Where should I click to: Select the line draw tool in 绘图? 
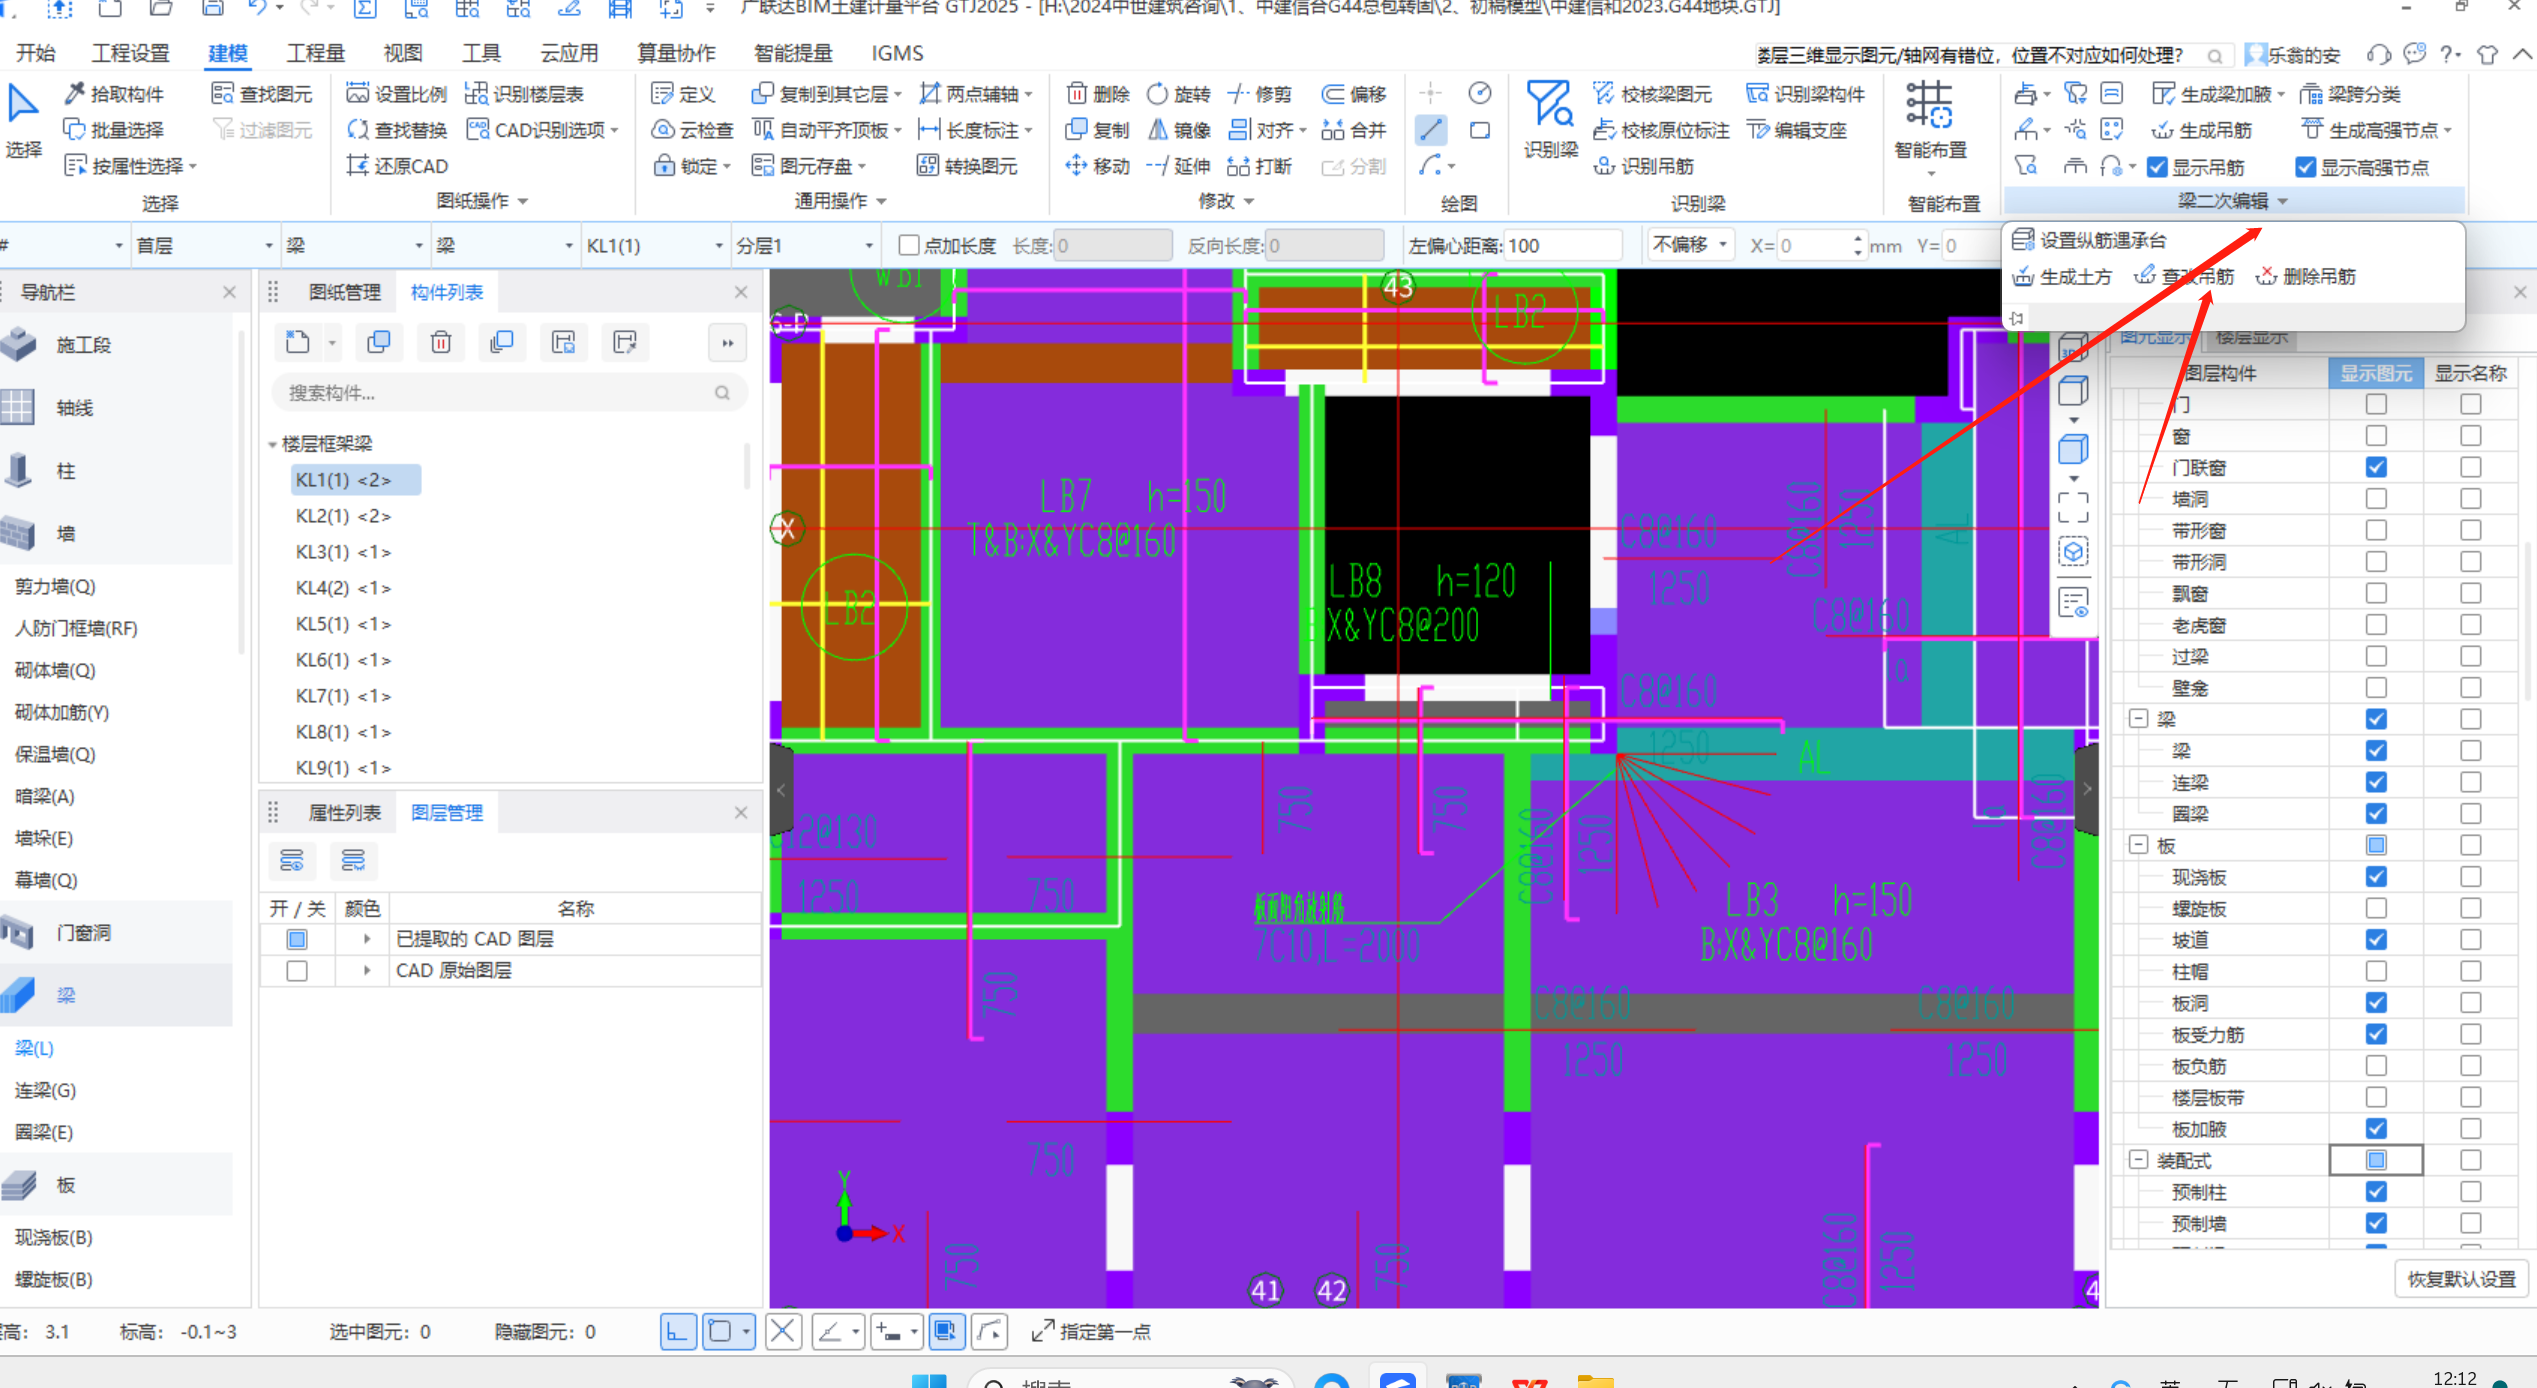1431,129
